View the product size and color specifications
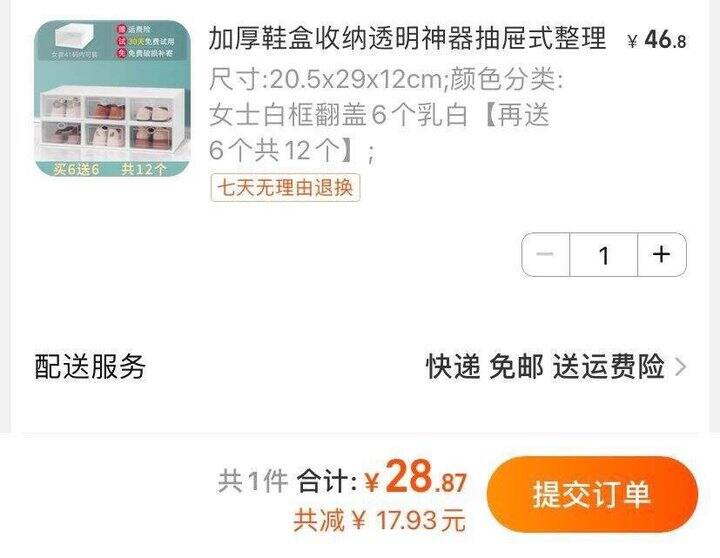720x558 pixels. [x=386, y=115]
